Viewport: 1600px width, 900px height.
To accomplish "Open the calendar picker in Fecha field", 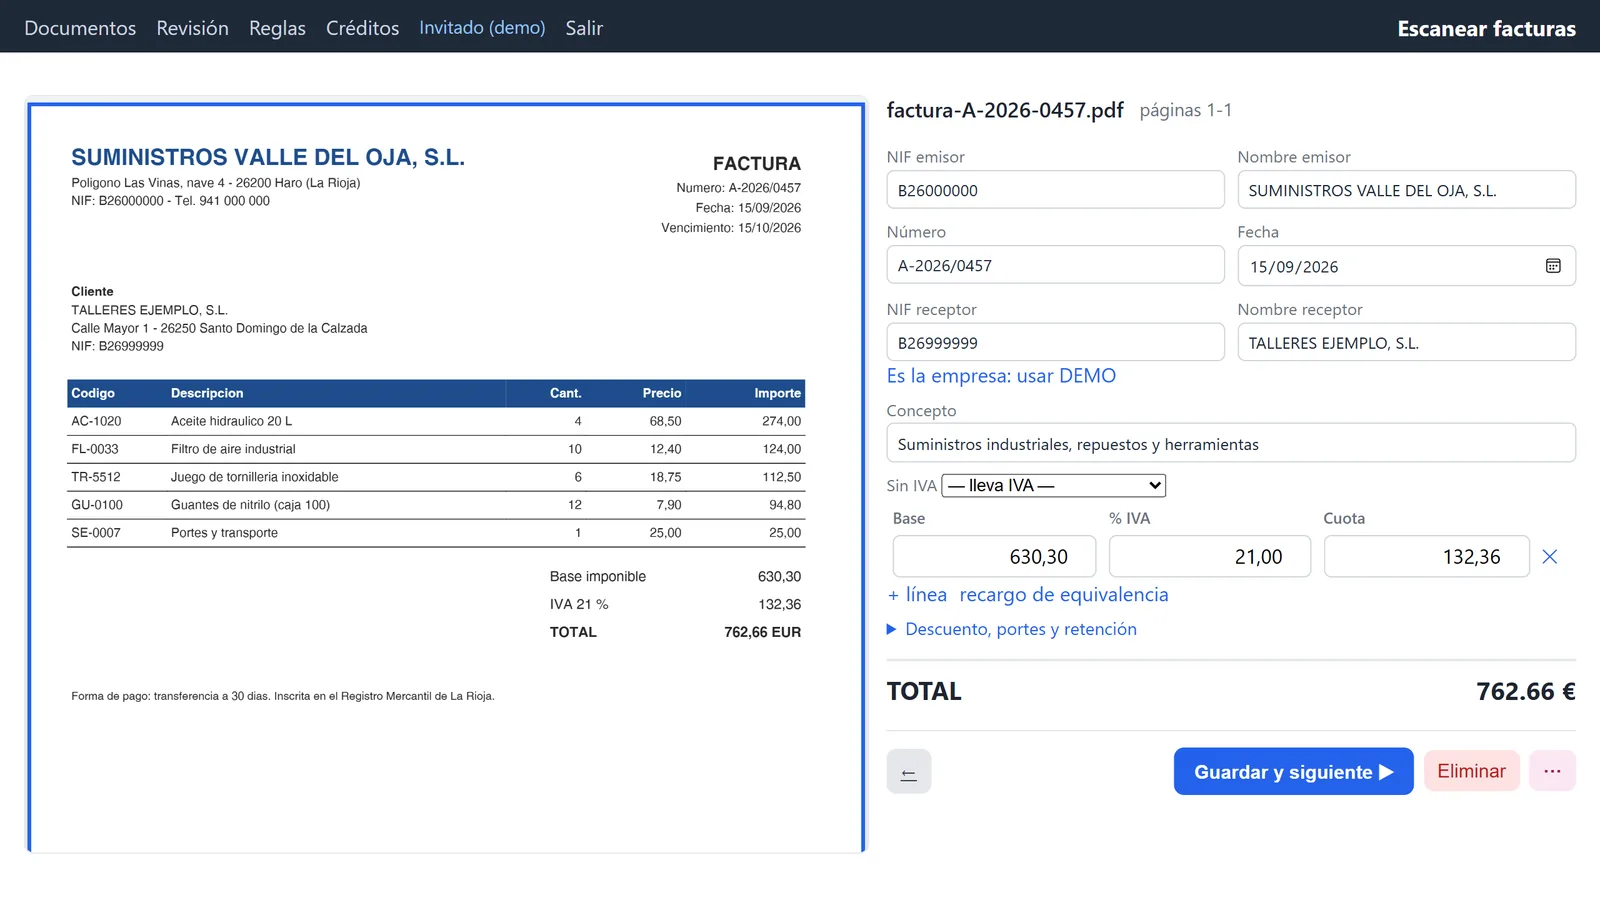I will point(1553,266).
